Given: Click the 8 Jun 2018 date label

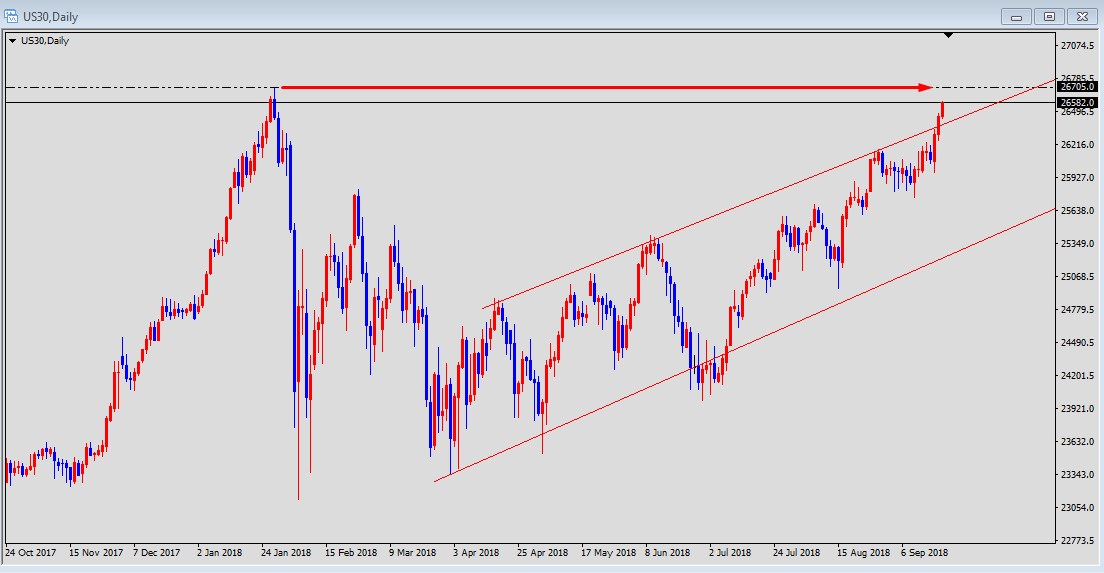Looking at the screenshot, I should pos(667,553).
